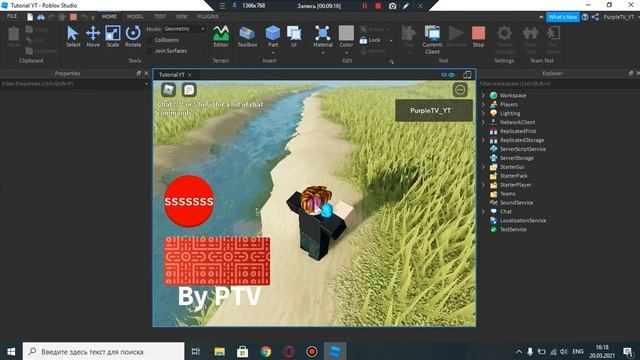Open the Toolbox panel
Viewport: 640px width, 360px height.
point(247,36)
